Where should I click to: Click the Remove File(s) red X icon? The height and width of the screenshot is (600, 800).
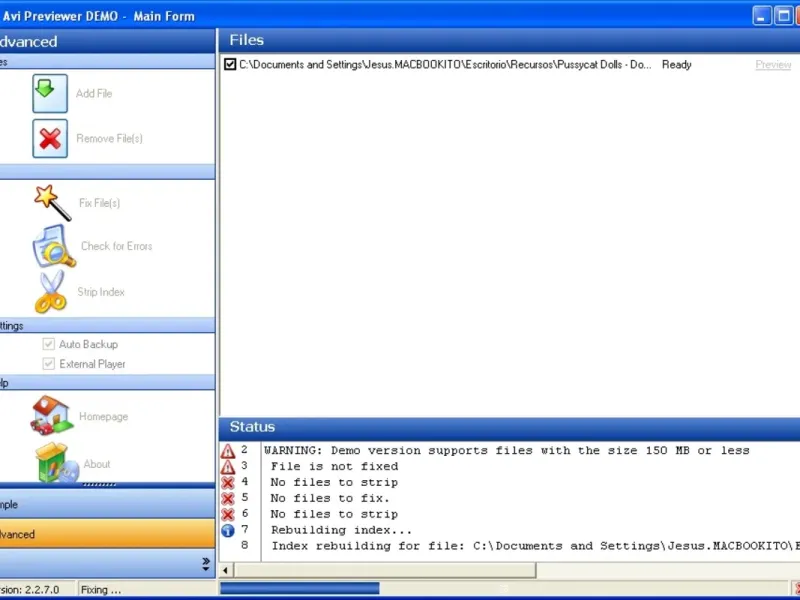pyautogui.click(x=50, y=138)
